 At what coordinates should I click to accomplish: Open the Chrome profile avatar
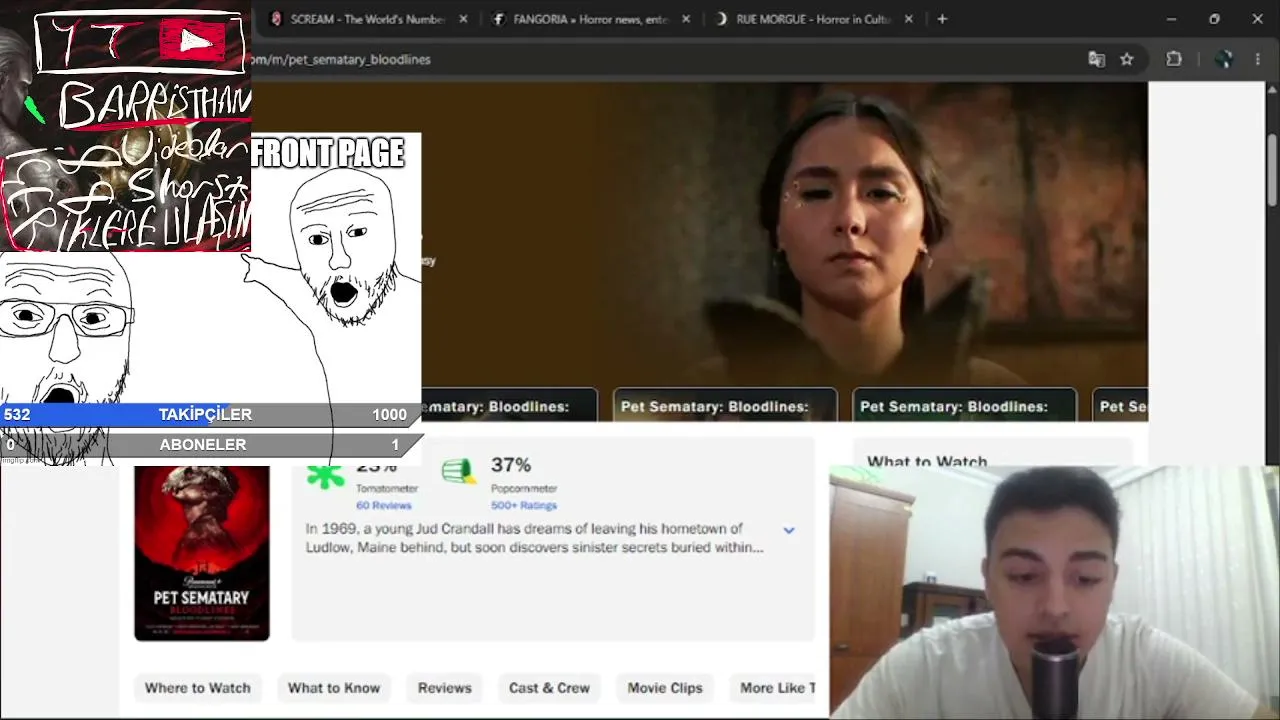tap(1224, 59)
